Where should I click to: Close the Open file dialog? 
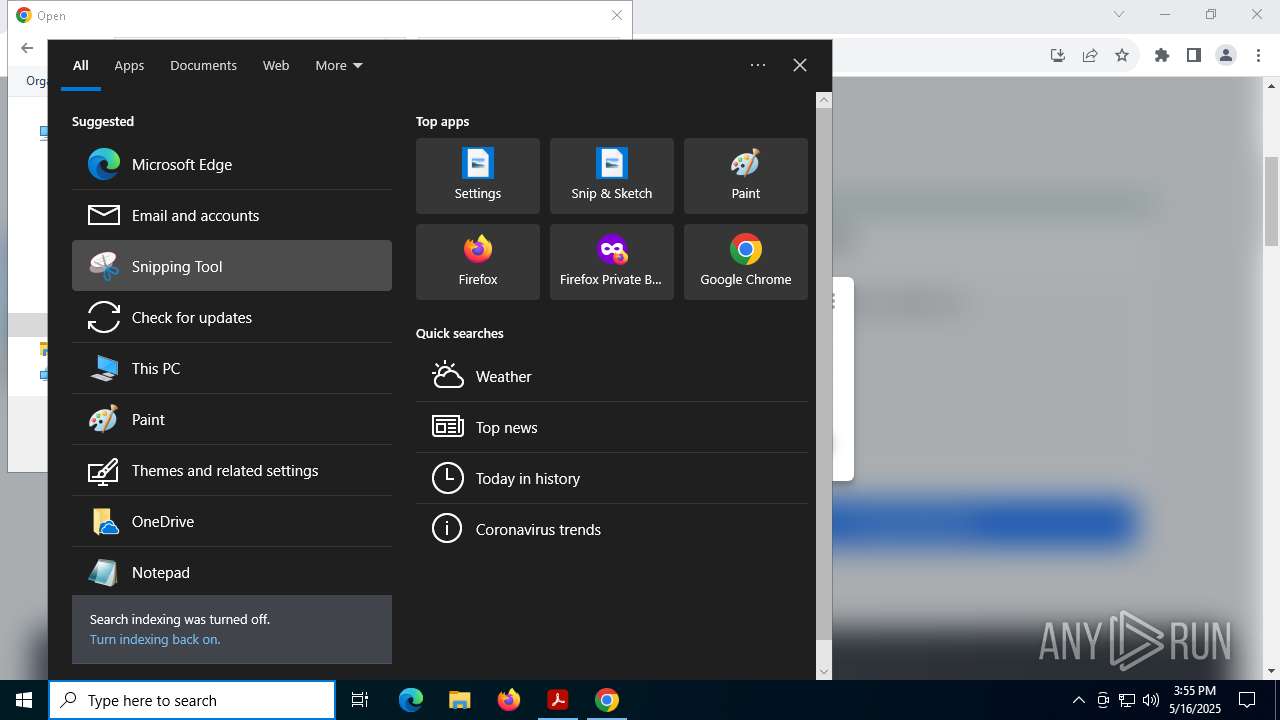(617, 15)
